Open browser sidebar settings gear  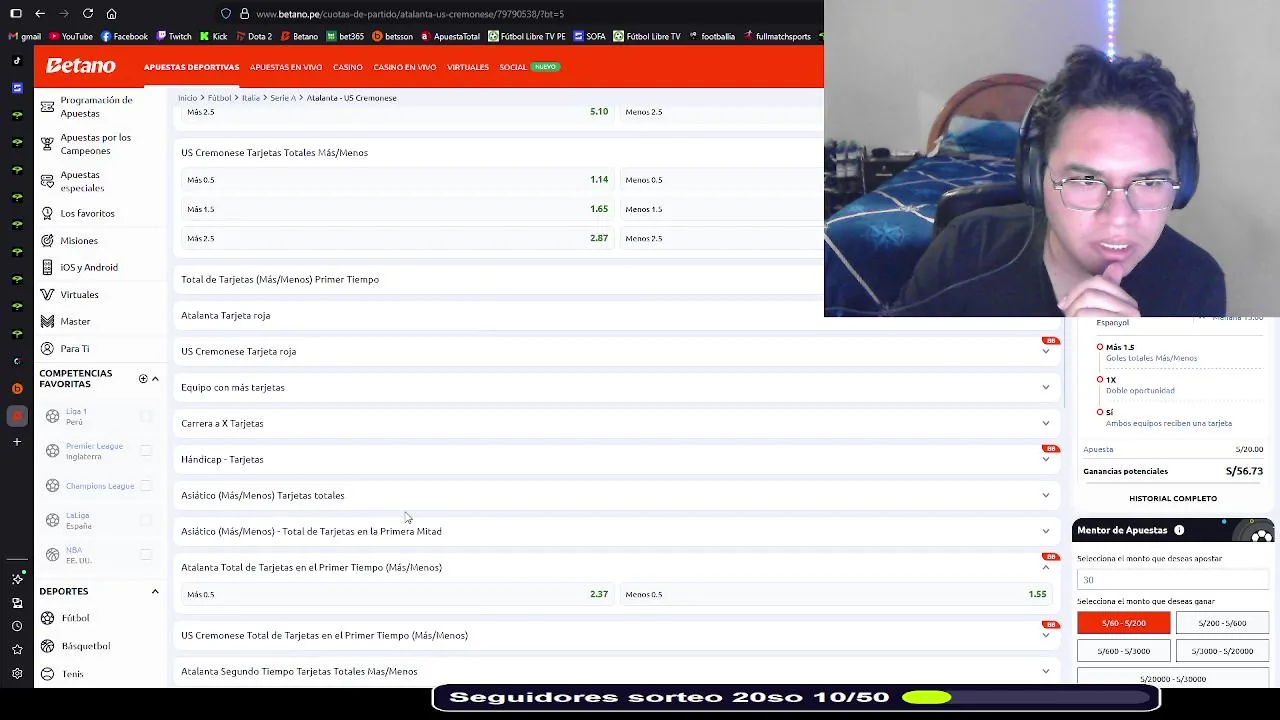coord(17,674)
